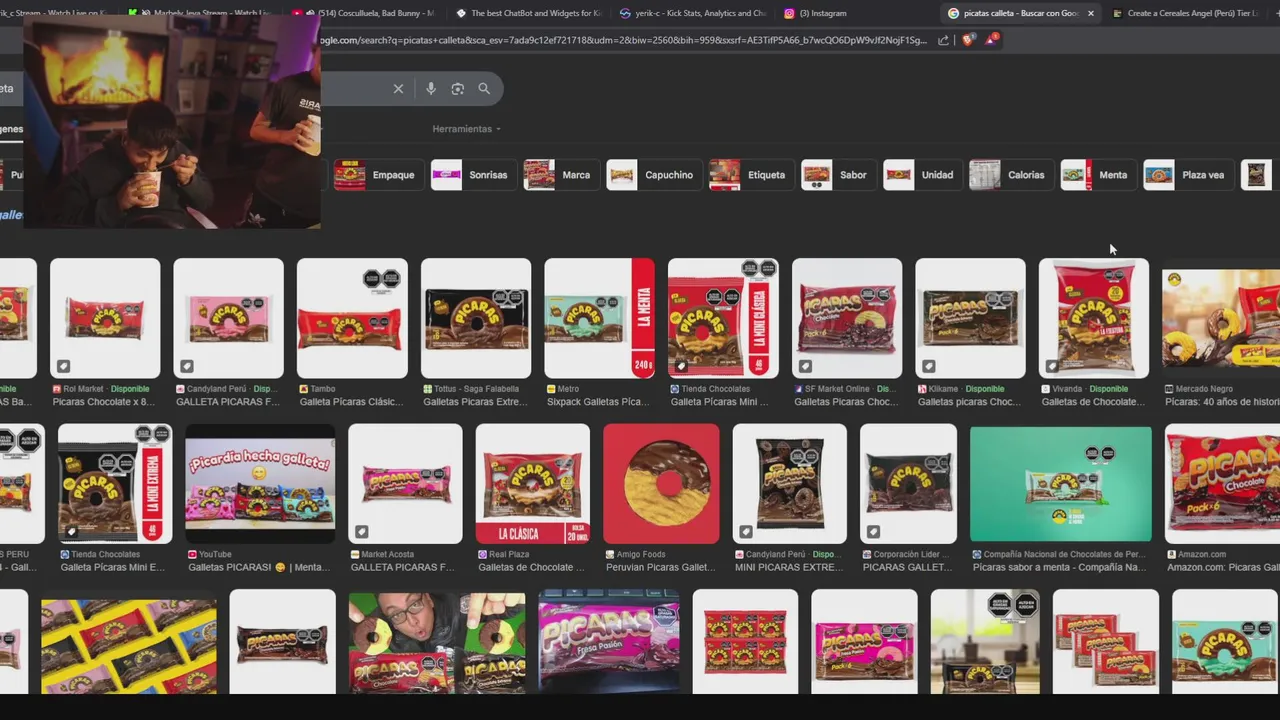Click Brave Rewards triangle icon
The image size is (1280, 720).
pyautogui.click(x=991, y=39)
